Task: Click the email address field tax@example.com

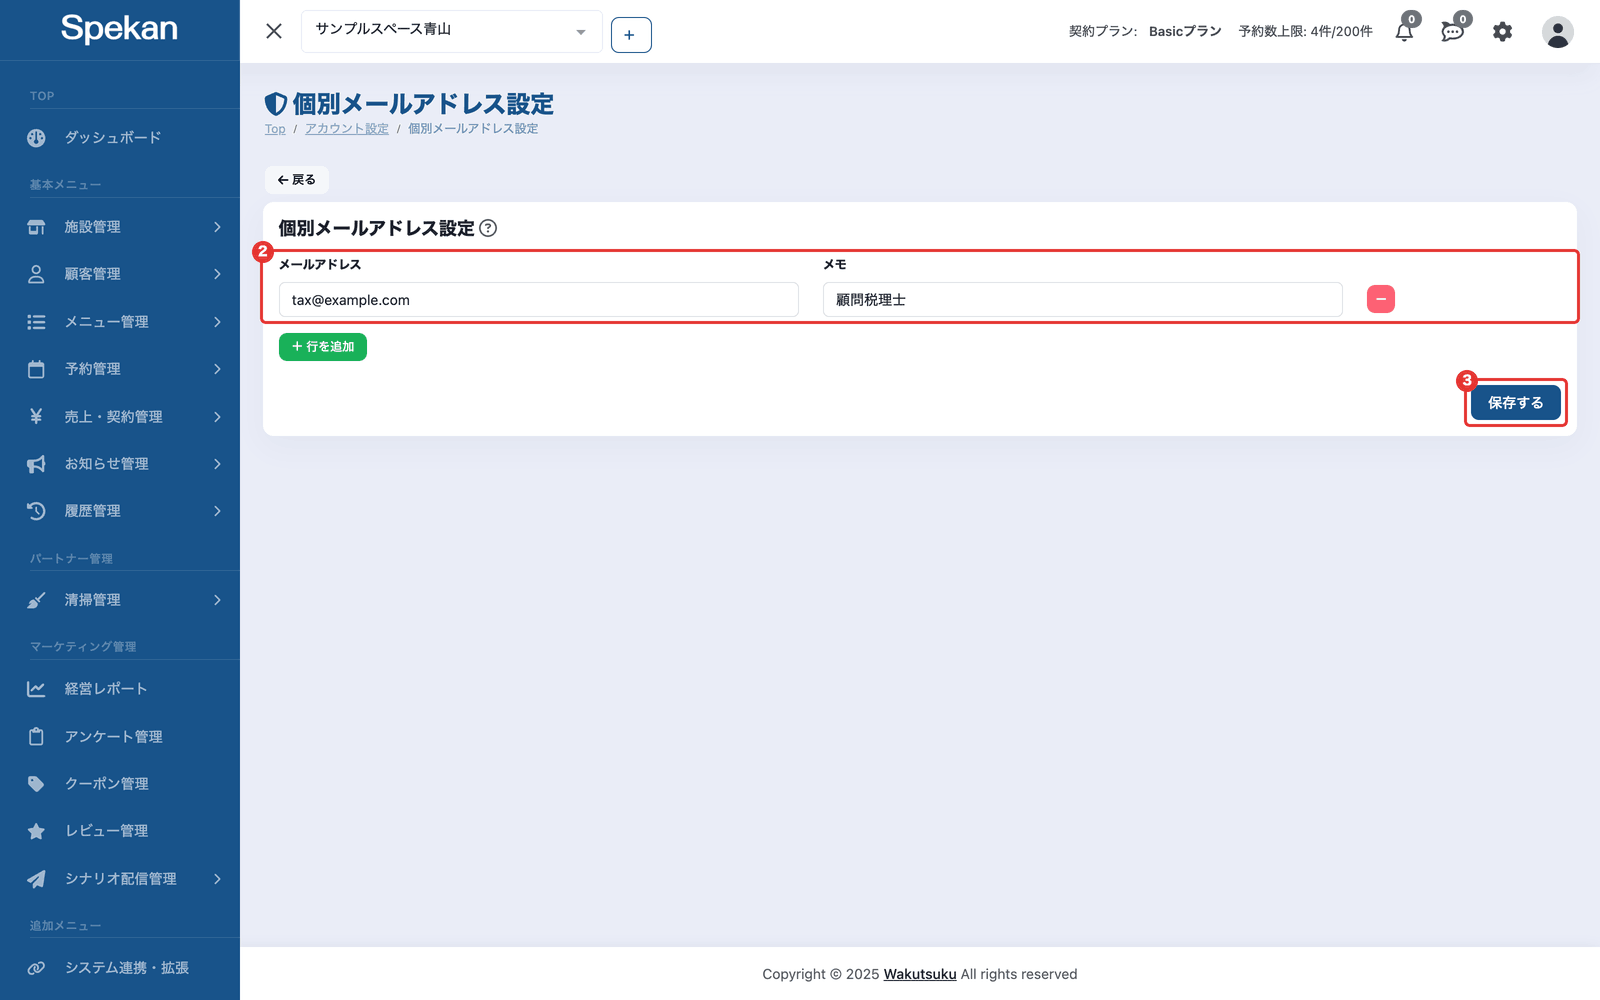Action: point(539,300)
